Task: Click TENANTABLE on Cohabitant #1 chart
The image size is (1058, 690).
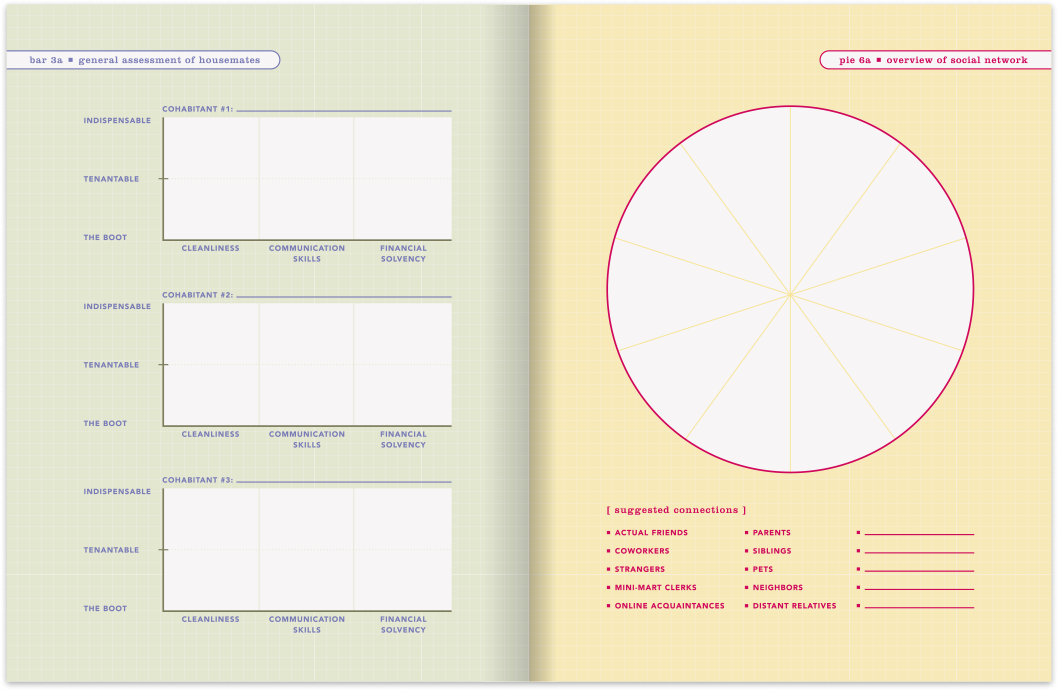Action: click(x=111, y=179)
